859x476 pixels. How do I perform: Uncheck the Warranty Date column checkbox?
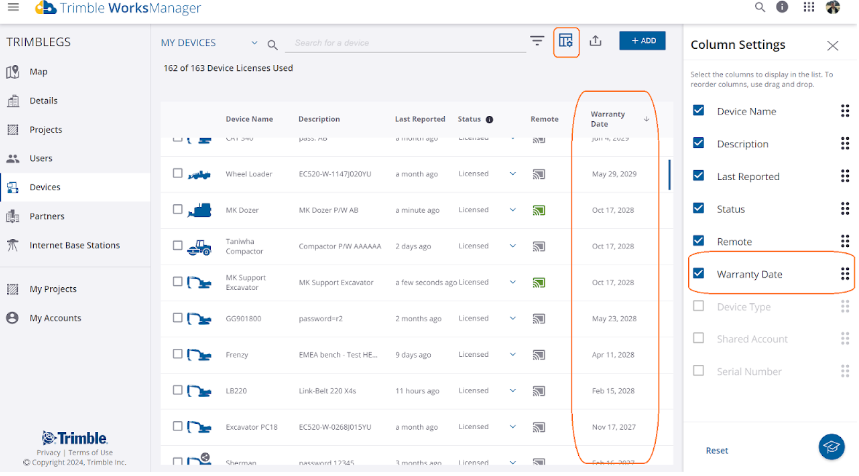(699, 273)
